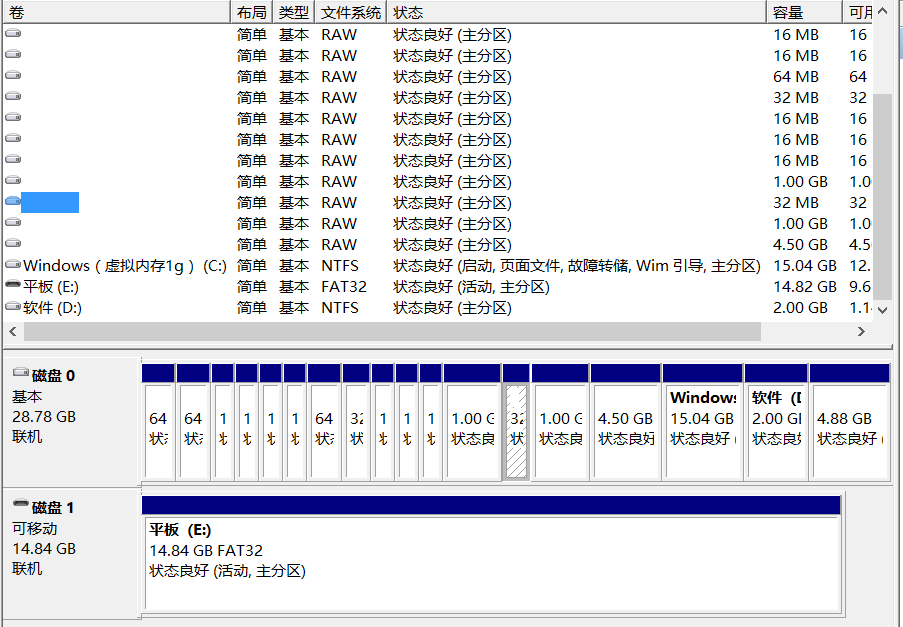
Task: Click the horizontal scrollbar thumb of the volume list
Action: (392, 331)
